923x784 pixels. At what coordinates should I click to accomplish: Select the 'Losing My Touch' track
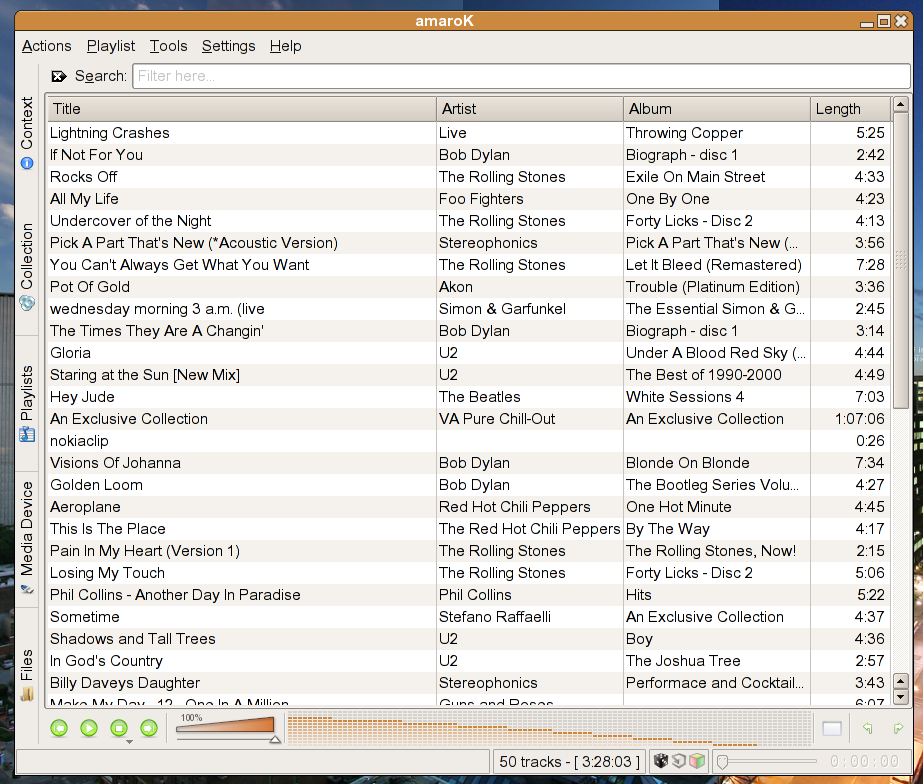click(469, 573)
